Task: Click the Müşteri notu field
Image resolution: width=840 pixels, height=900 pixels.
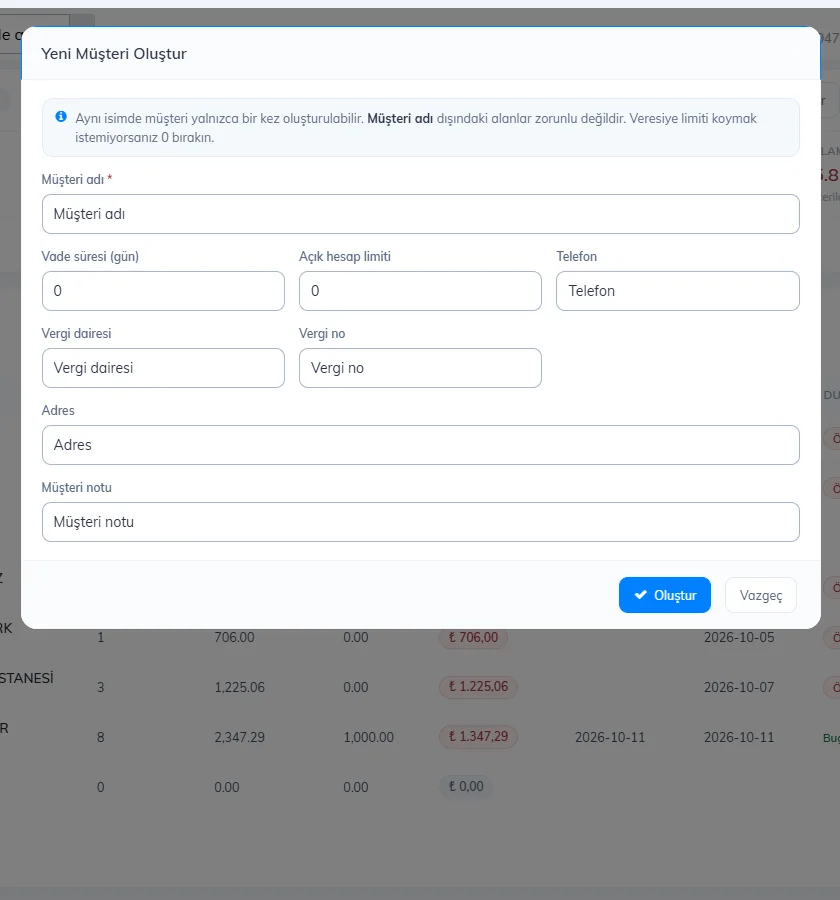Action: (x=420, y=522)
